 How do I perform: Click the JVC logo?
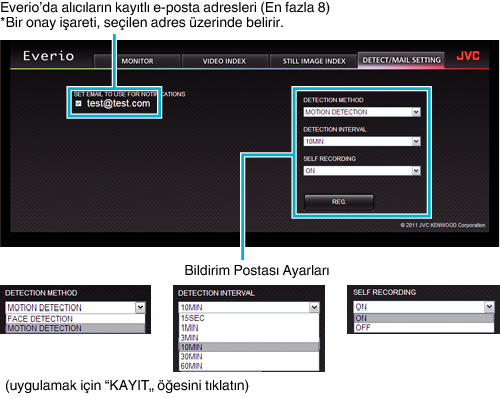pos(468,56)
